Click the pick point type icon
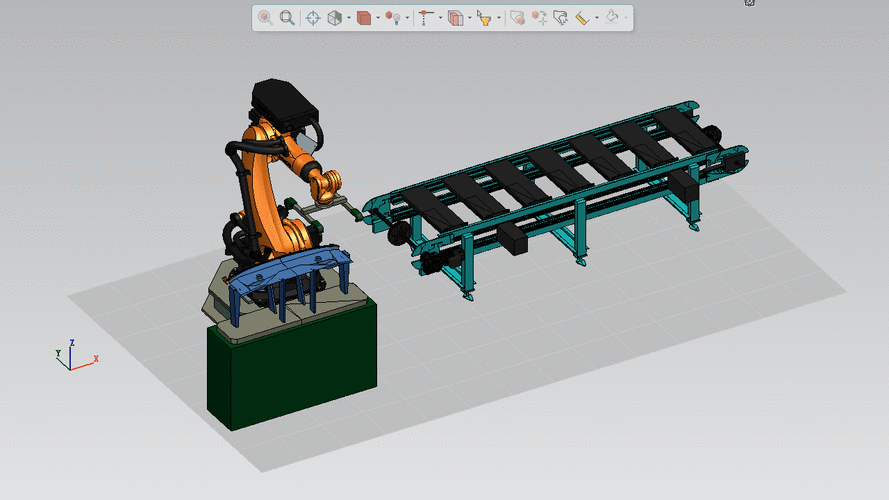This screenshot has height=500, width=889. click(x=425, y=18)
